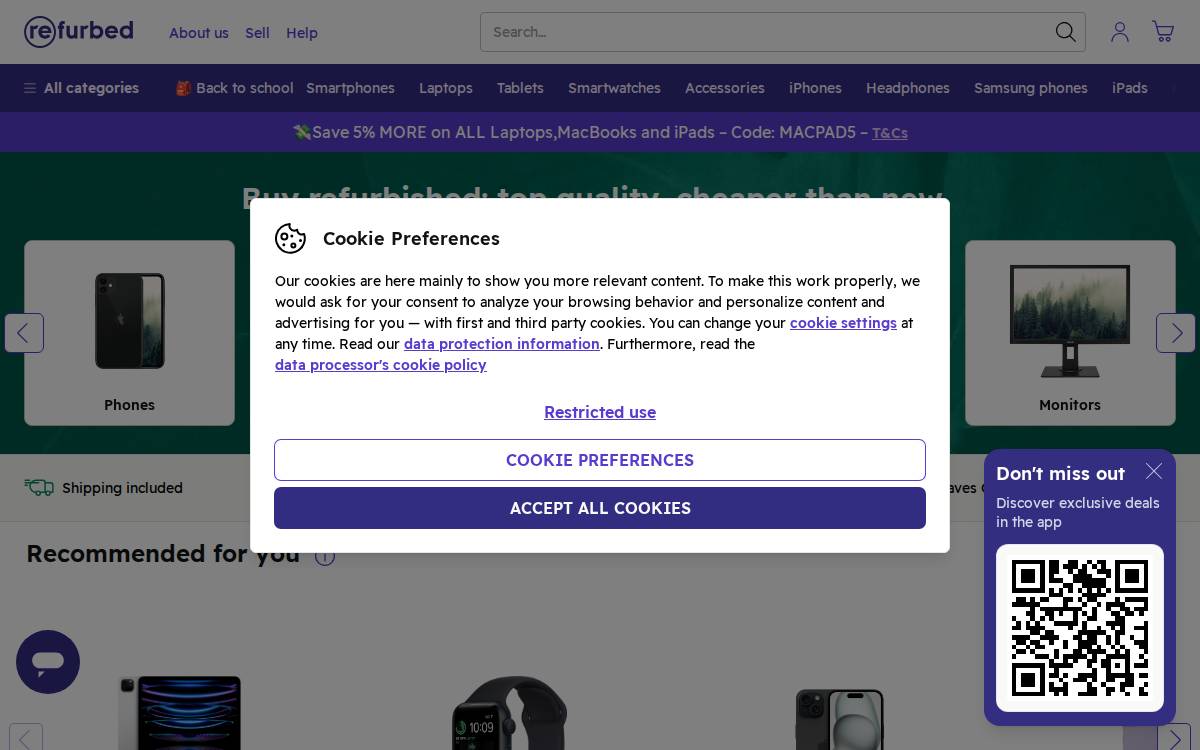
Task: Click the app QR code
Action: [x=1080, y=628]
